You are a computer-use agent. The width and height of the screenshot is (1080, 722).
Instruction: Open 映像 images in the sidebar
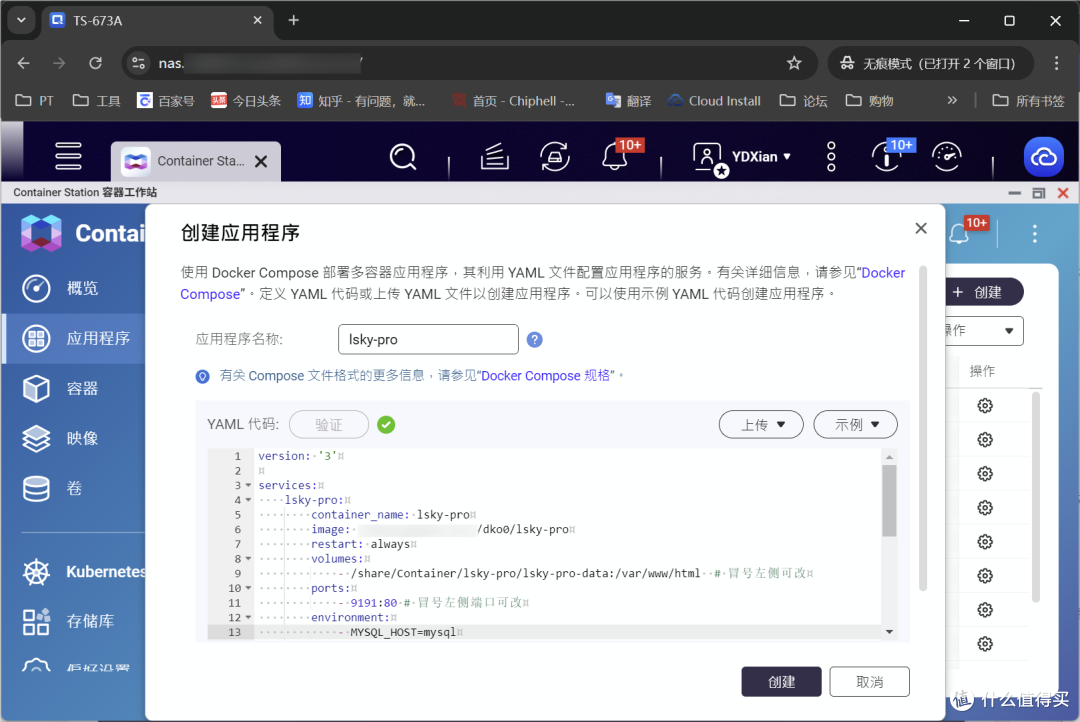74,438
